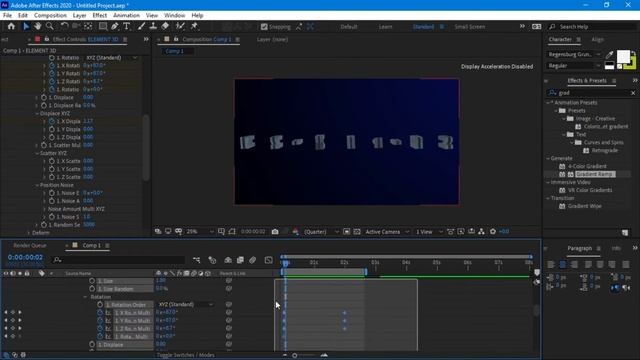Open the Composition Flowchart icon in viewer
This screenshot has height=360, width=640.
click(482, 232)
